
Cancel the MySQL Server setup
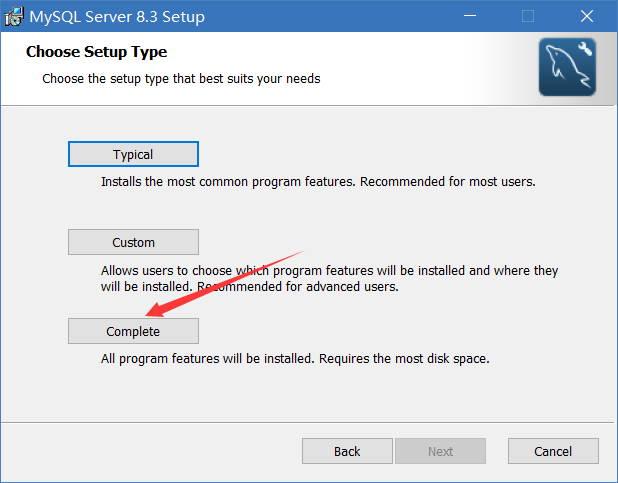tap(553, 451)
